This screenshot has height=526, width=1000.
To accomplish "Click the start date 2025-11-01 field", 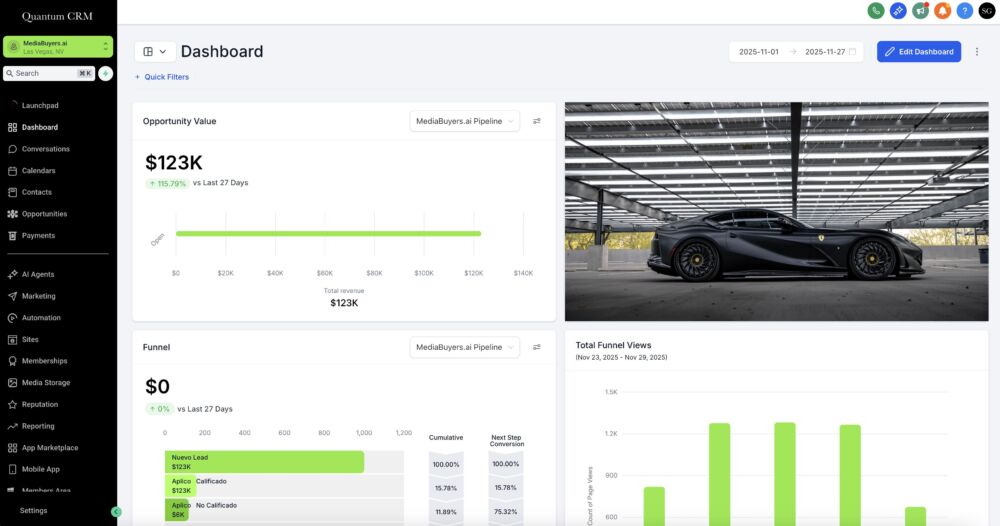I will point(759,52).
